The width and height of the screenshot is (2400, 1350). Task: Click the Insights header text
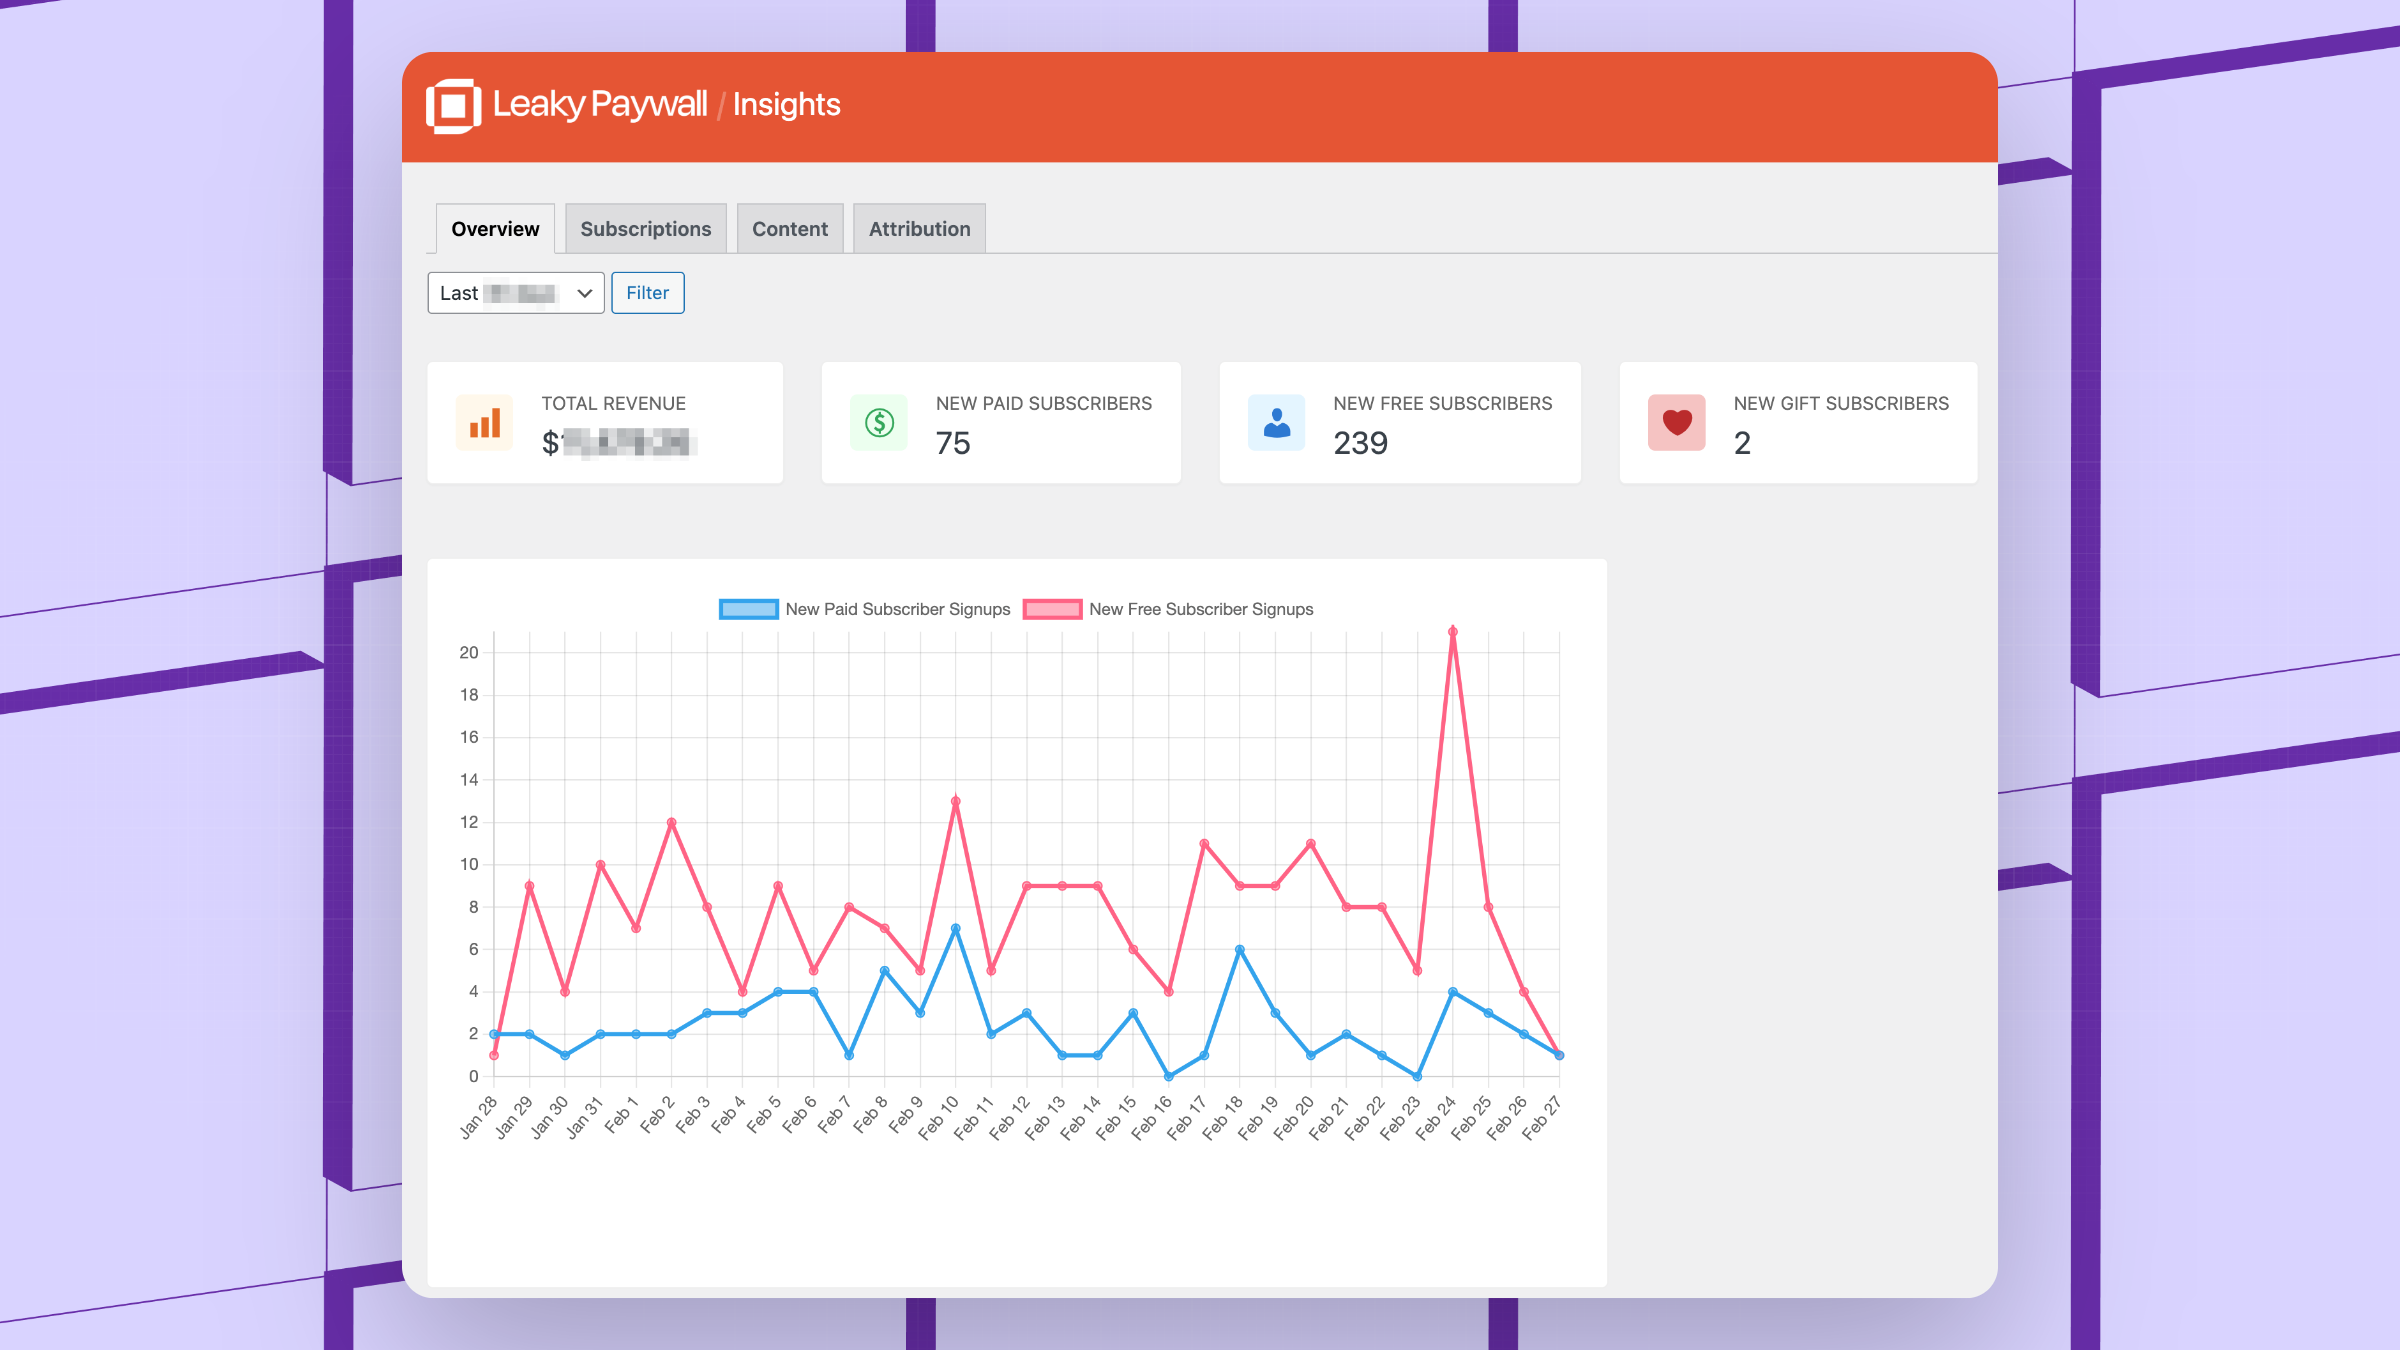point(787,105)
